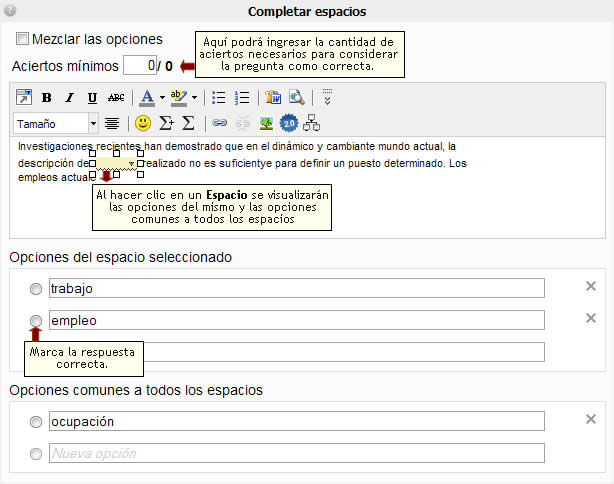This screenshot has width=614, height=484.
Task: Click the diagram structure icon
Action: click(x=312, y=123)
